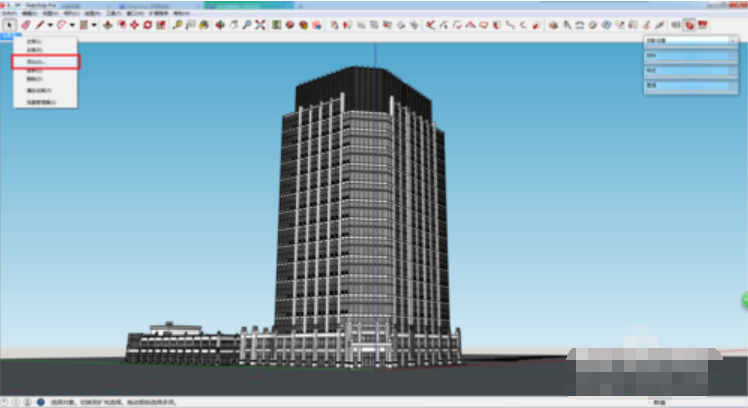Expand the second tray panel header
Screen dimensions: 748x408
click(x=691, y=56)
